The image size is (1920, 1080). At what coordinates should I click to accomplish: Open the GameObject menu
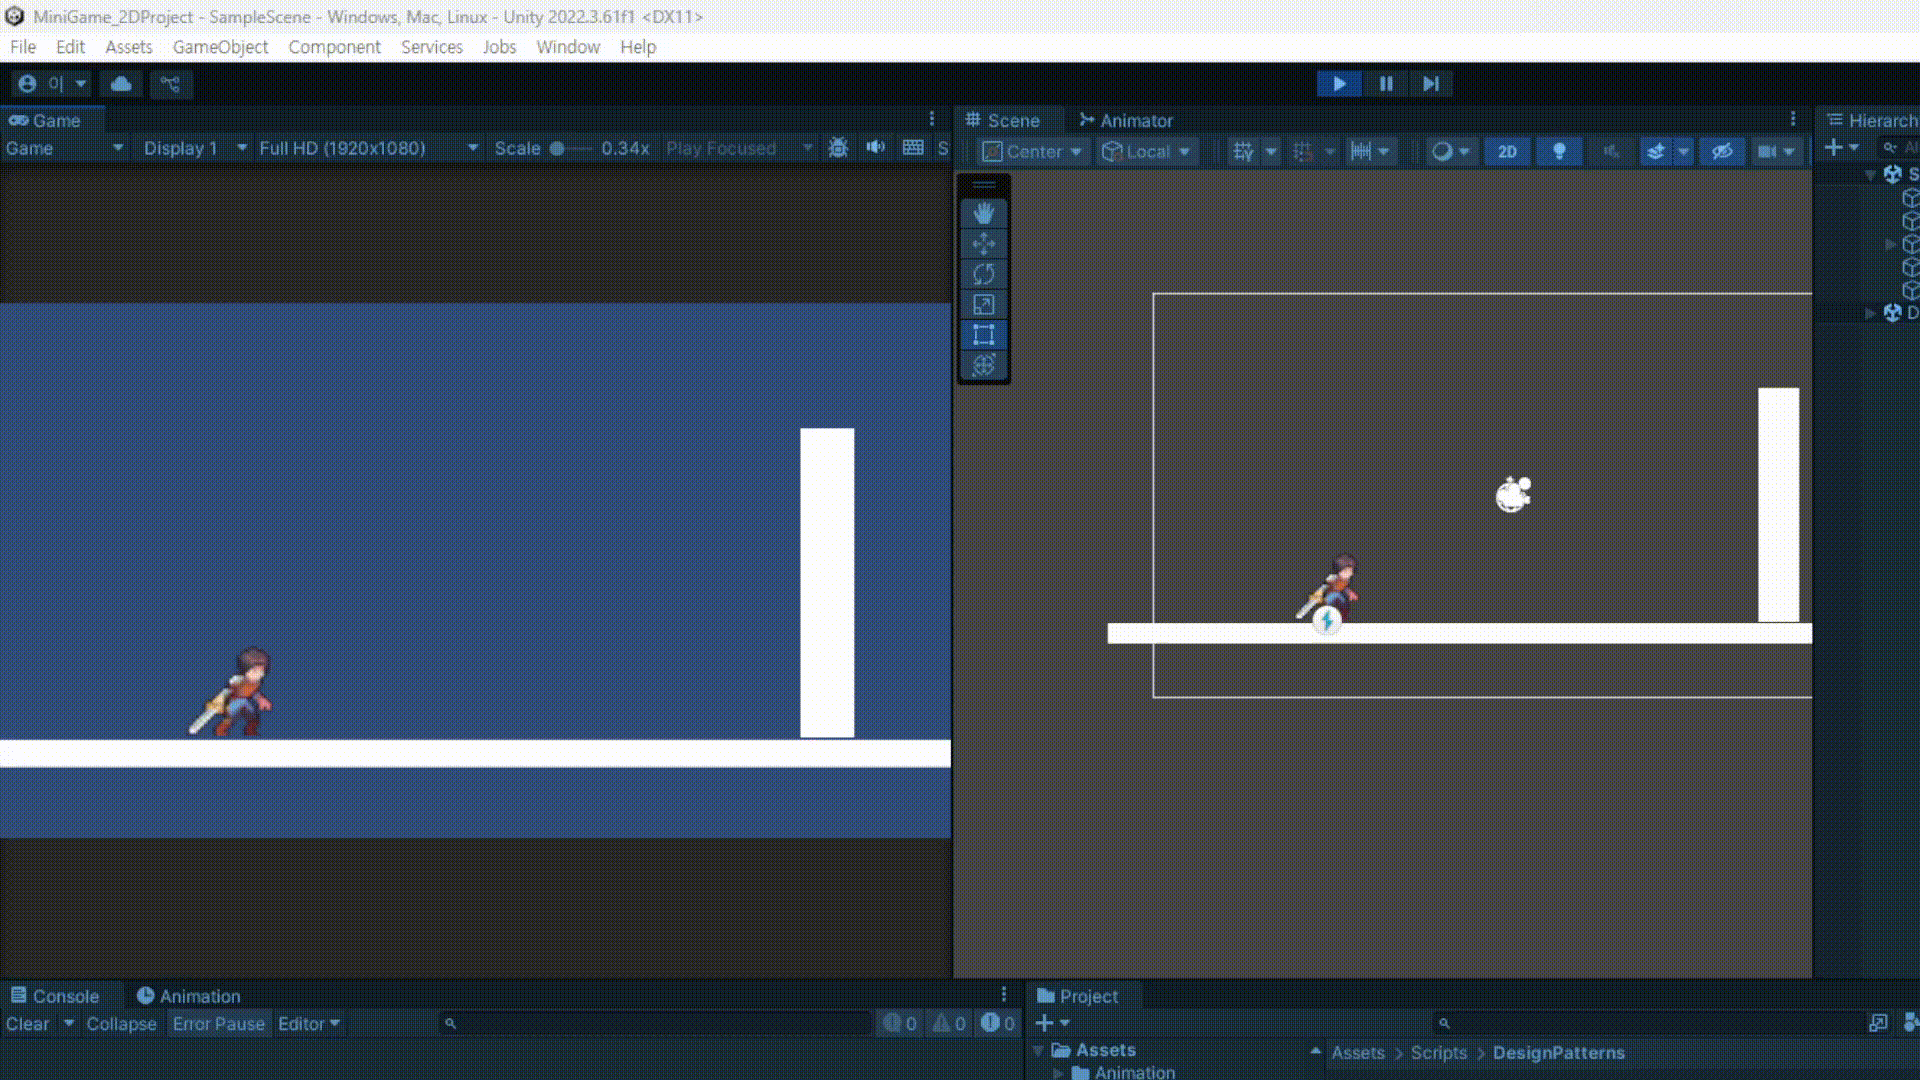coord(220,47)
